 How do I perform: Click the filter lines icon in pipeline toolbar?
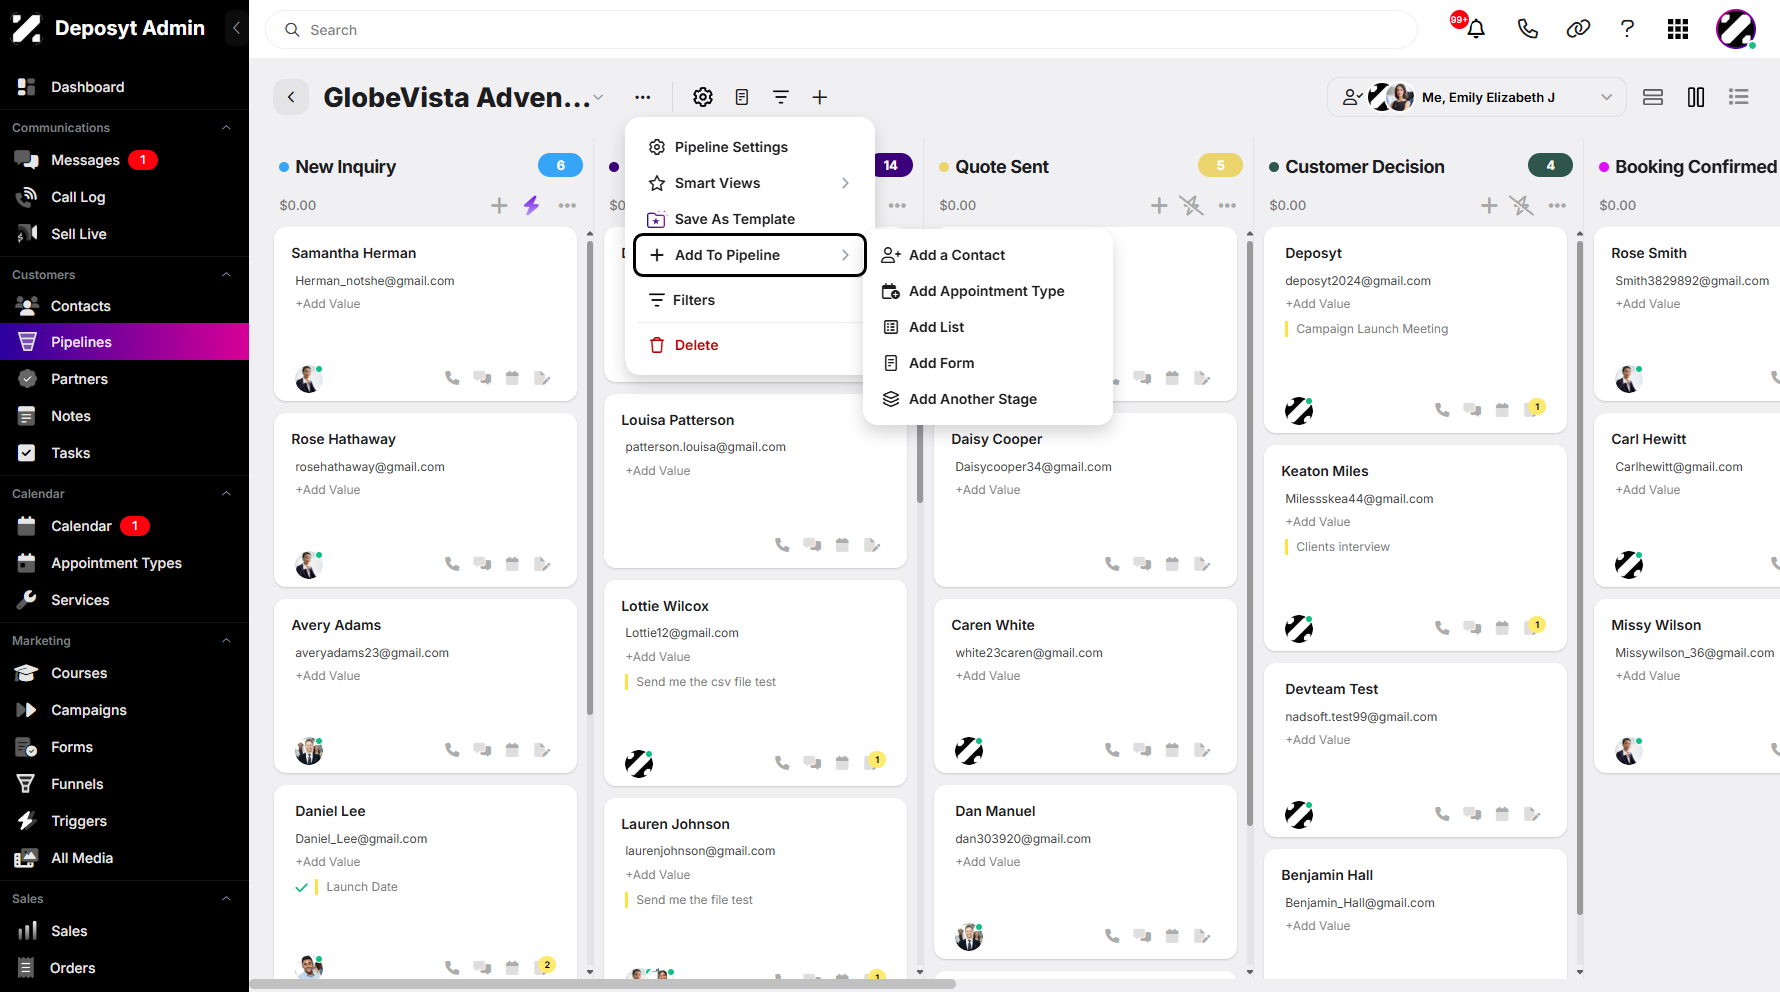[781, 97]
